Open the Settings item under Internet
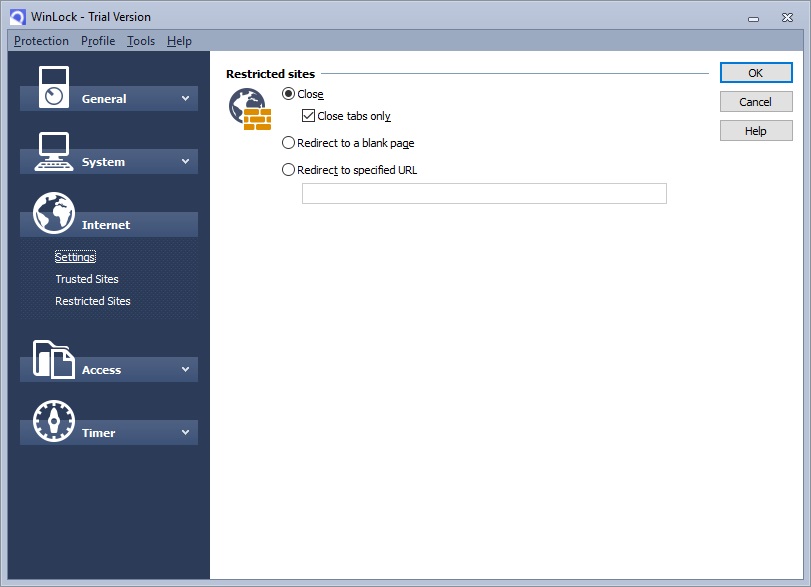The image size is (811, 587). tap(76, 257)
